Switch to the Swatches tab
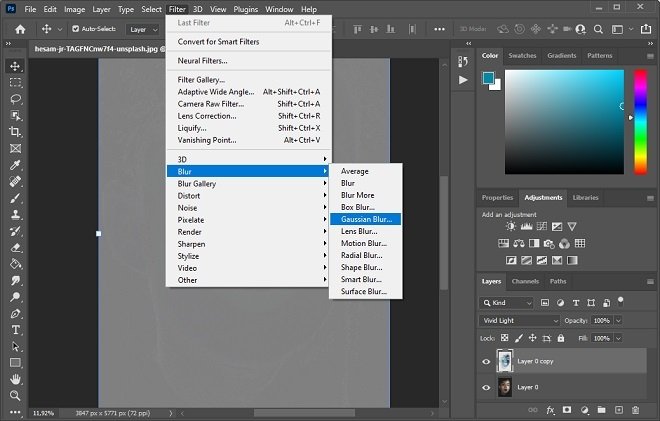This screenshot has width=660, height=421. click(522, 56)
